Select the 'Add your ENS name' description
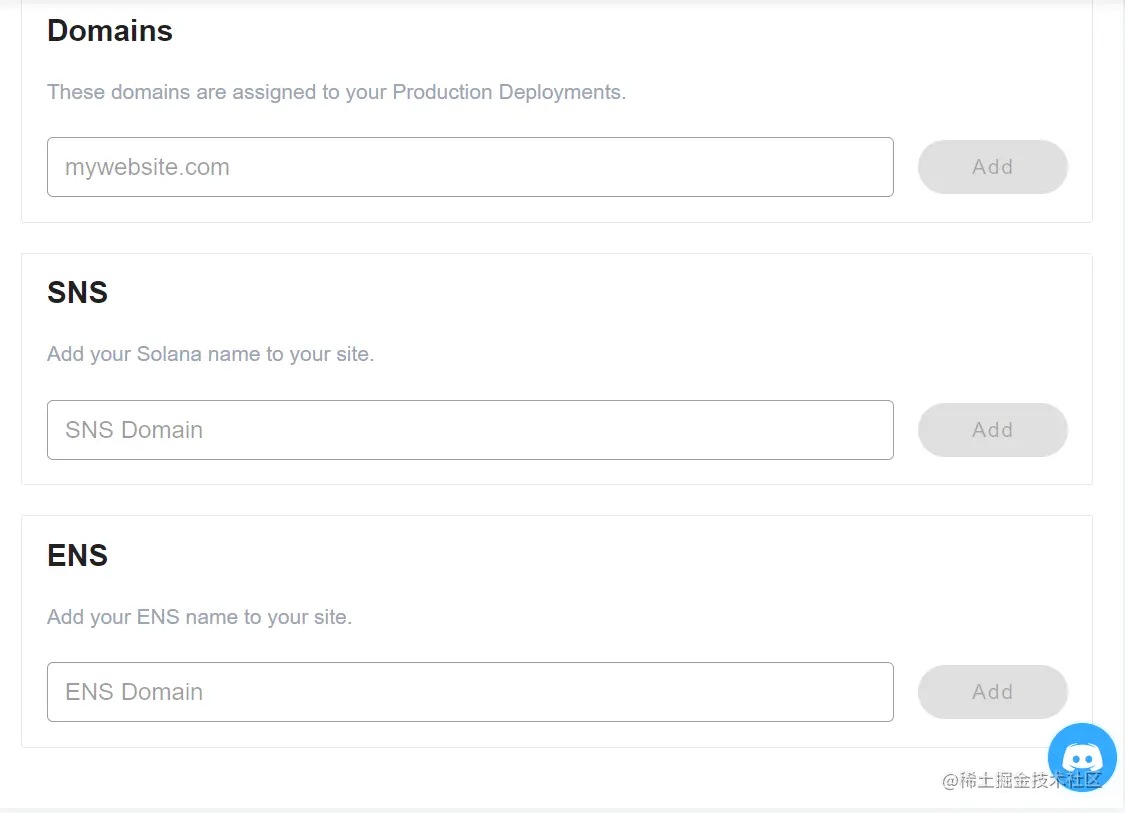 pos(199,617)
